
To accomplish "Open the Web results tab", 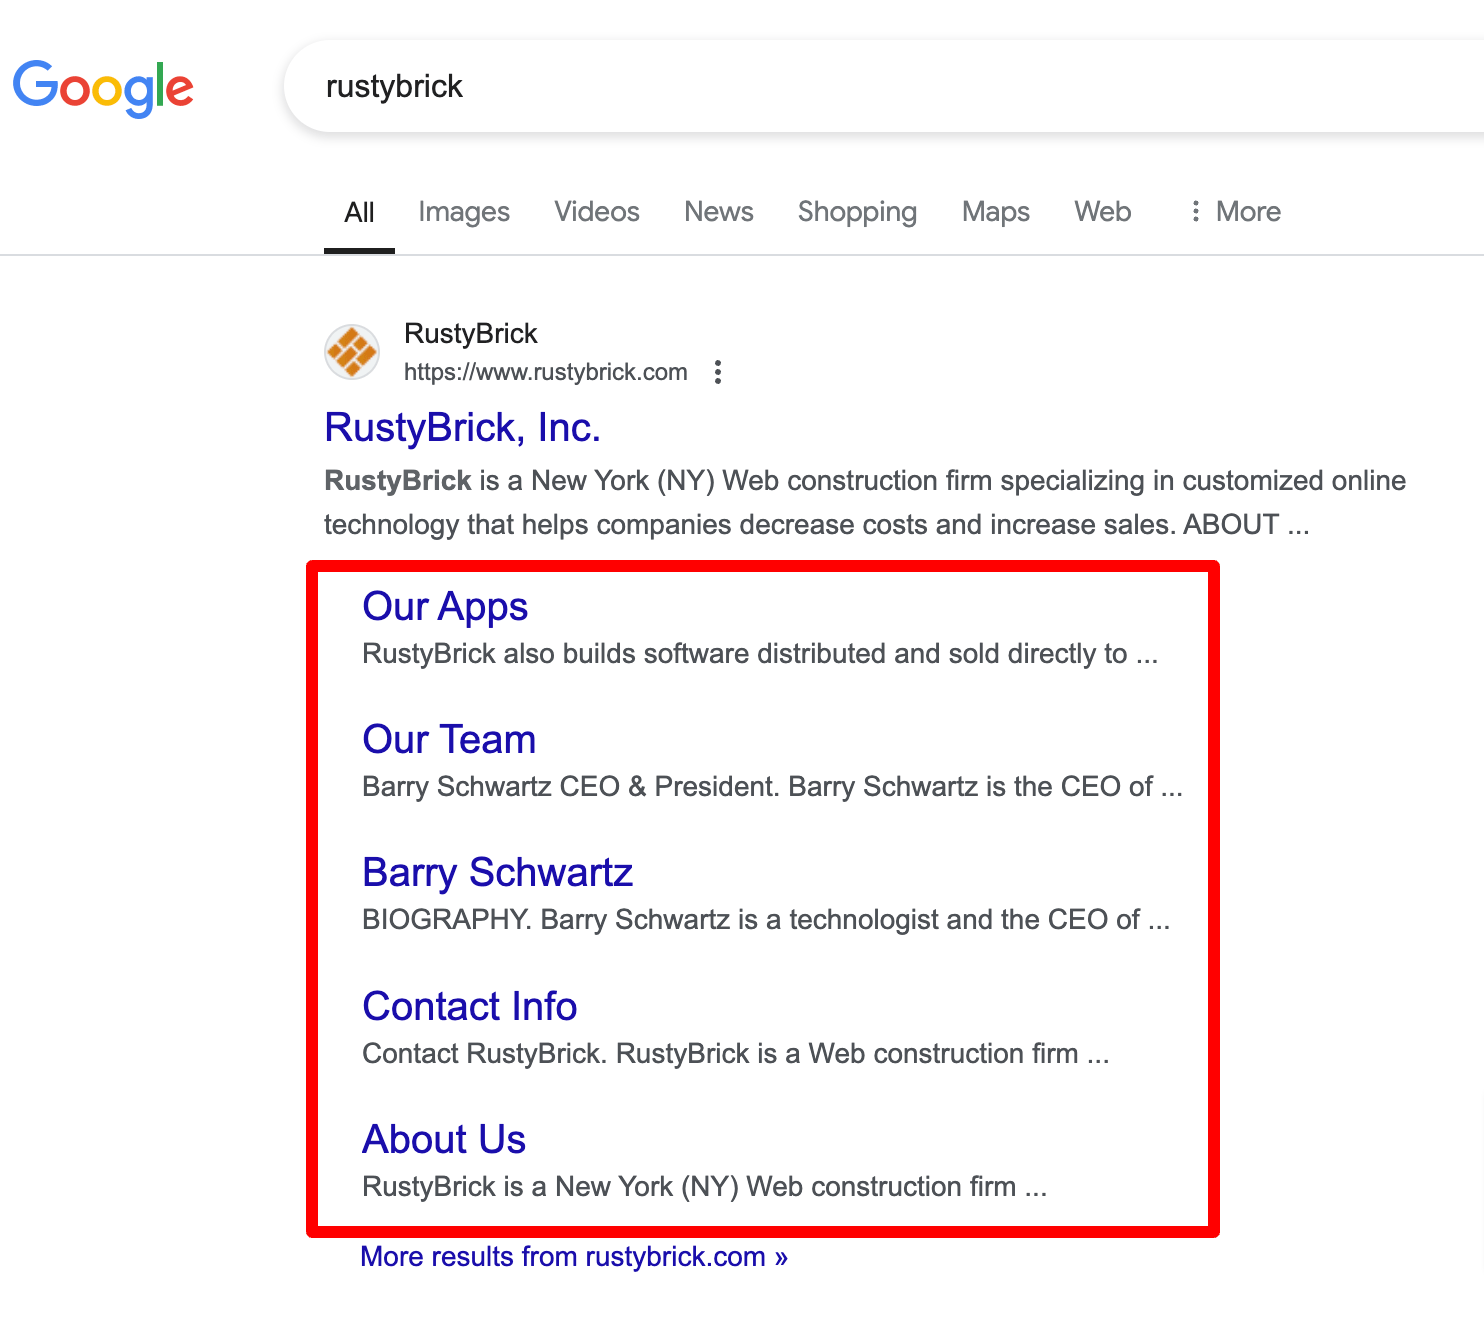I will point(1102,211).
